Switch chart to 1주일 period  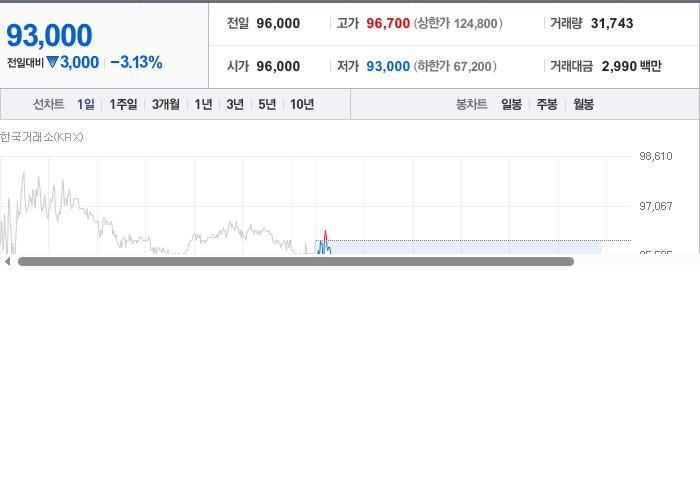(123, 104)
